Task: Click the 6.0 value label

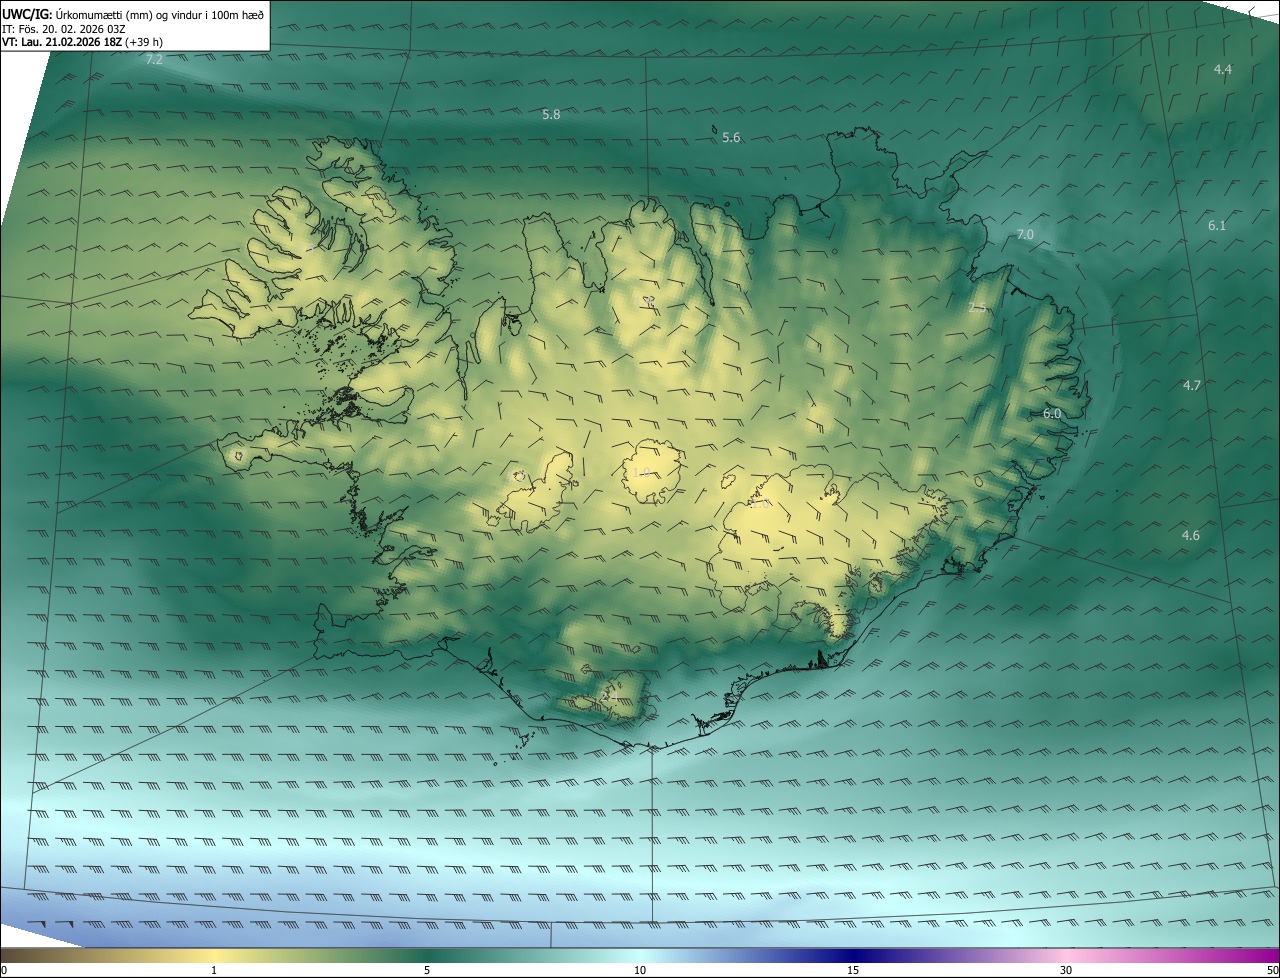Action: pyautogui.click(x=1052, y=414)
